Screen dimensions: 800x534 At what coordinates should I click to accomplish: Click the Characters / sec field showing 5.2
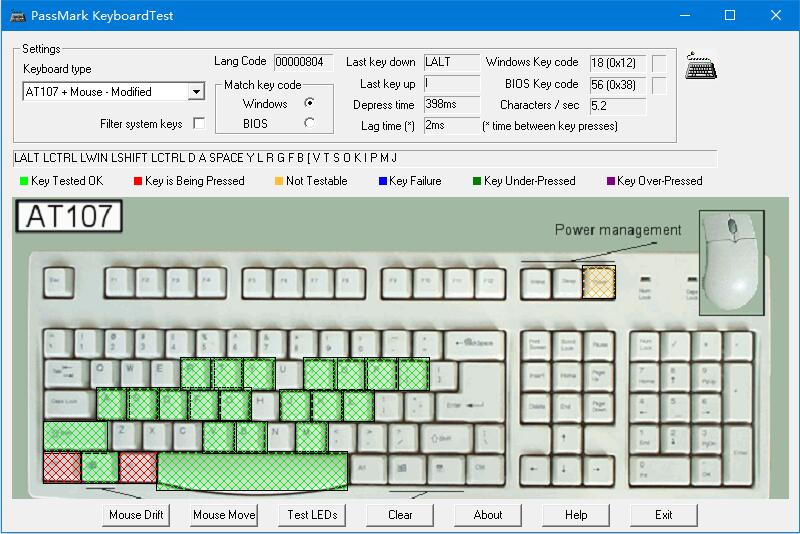pyautogui.click(x=617, y=106)
